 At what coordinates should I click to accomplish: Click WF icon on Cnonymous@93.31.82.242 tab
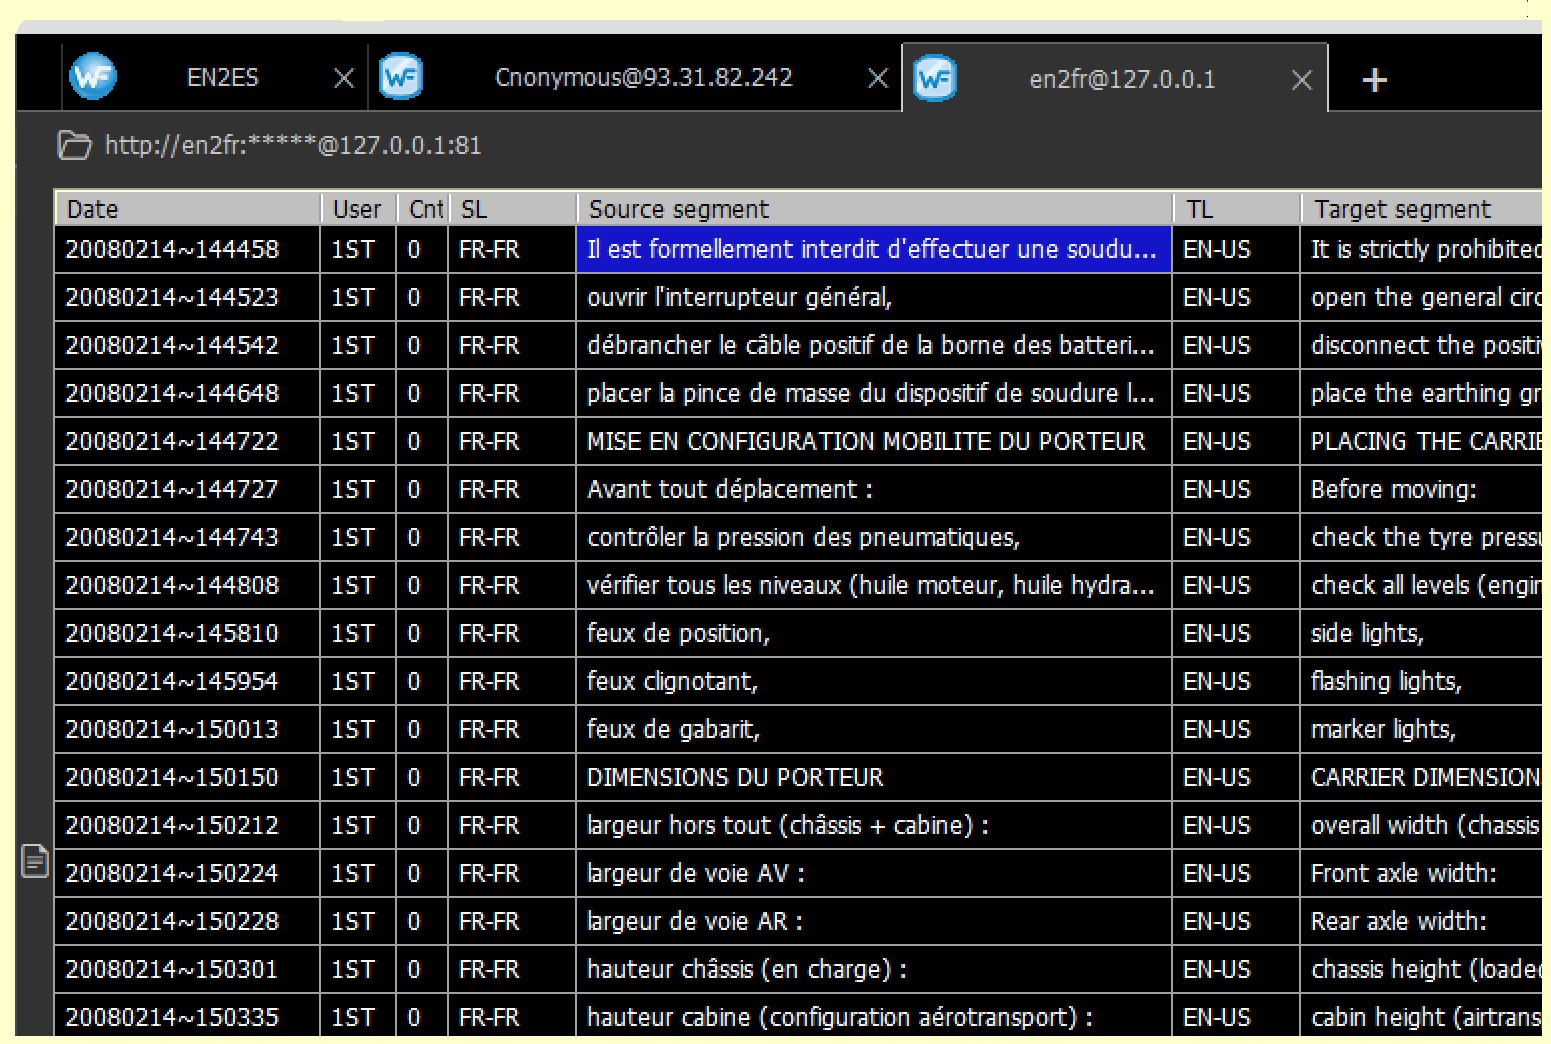tap(401, 77)
